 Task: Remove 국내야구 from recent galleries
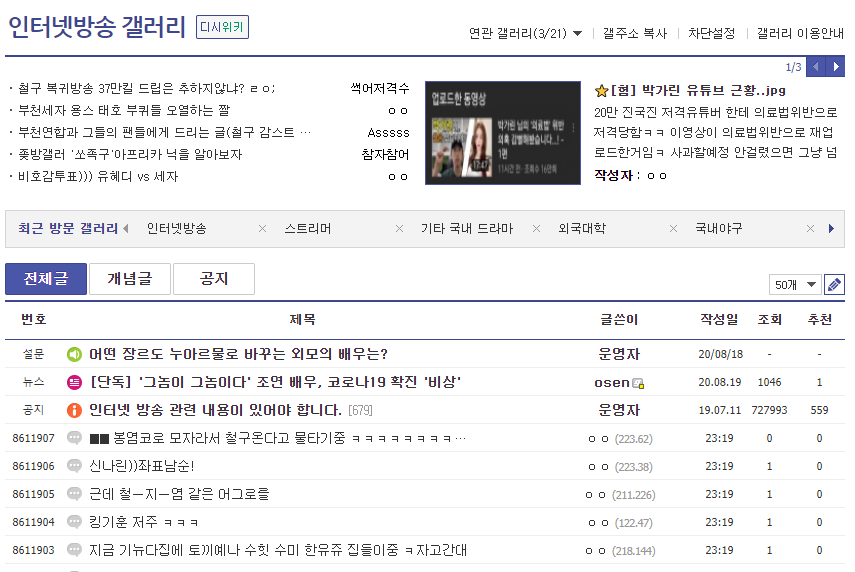coord(810,228)
